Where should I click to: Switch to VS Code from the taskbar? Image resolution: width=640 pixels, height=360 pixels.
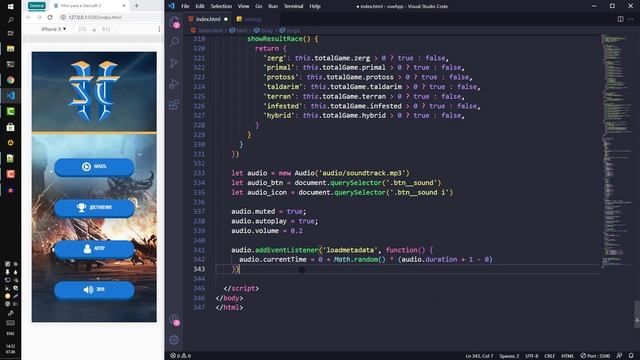11,96
